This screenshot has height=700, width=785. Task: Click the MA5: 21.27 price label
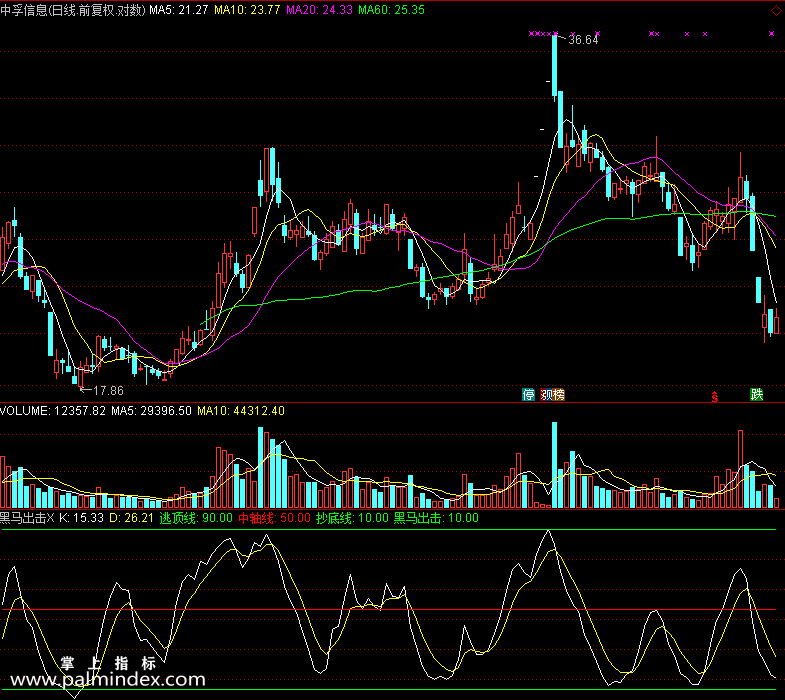pyautogui.click(x=179, y=10)
